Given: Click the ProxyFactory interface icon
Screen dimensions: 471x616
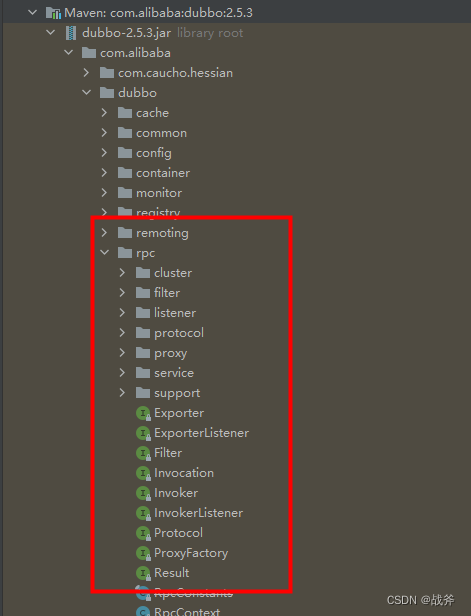Looking at the screenshot, I should tap(143, 553).
